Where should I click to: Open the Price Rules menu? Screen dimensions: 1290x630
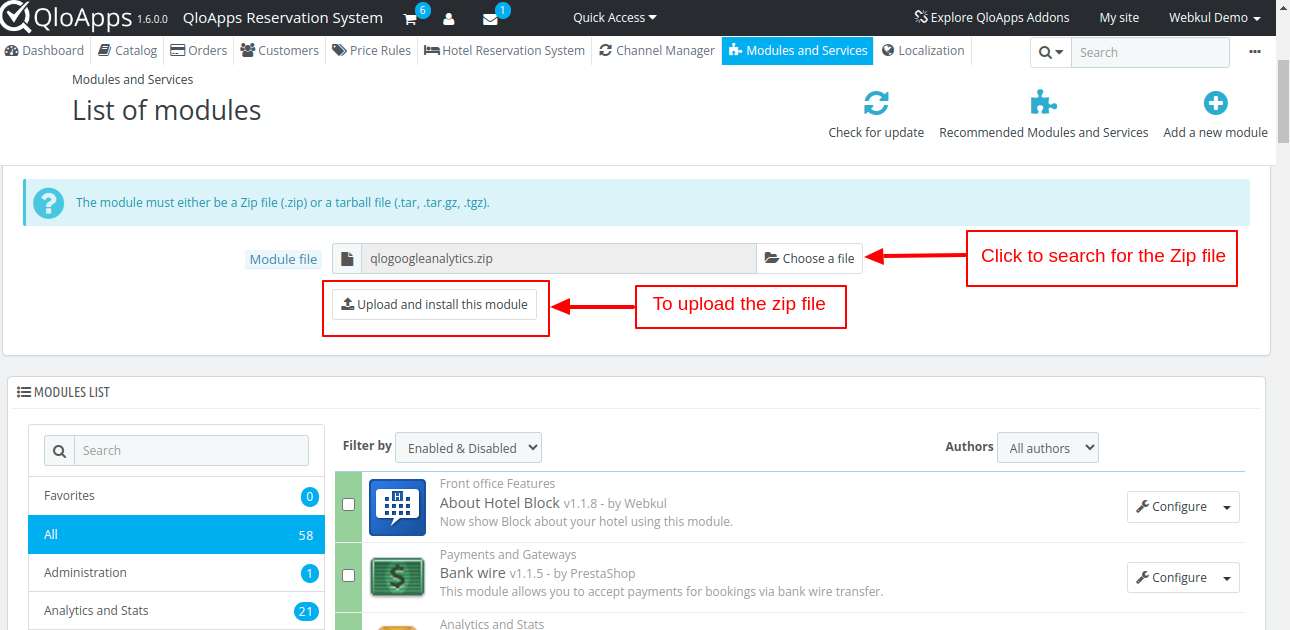(x=372, y=50)
